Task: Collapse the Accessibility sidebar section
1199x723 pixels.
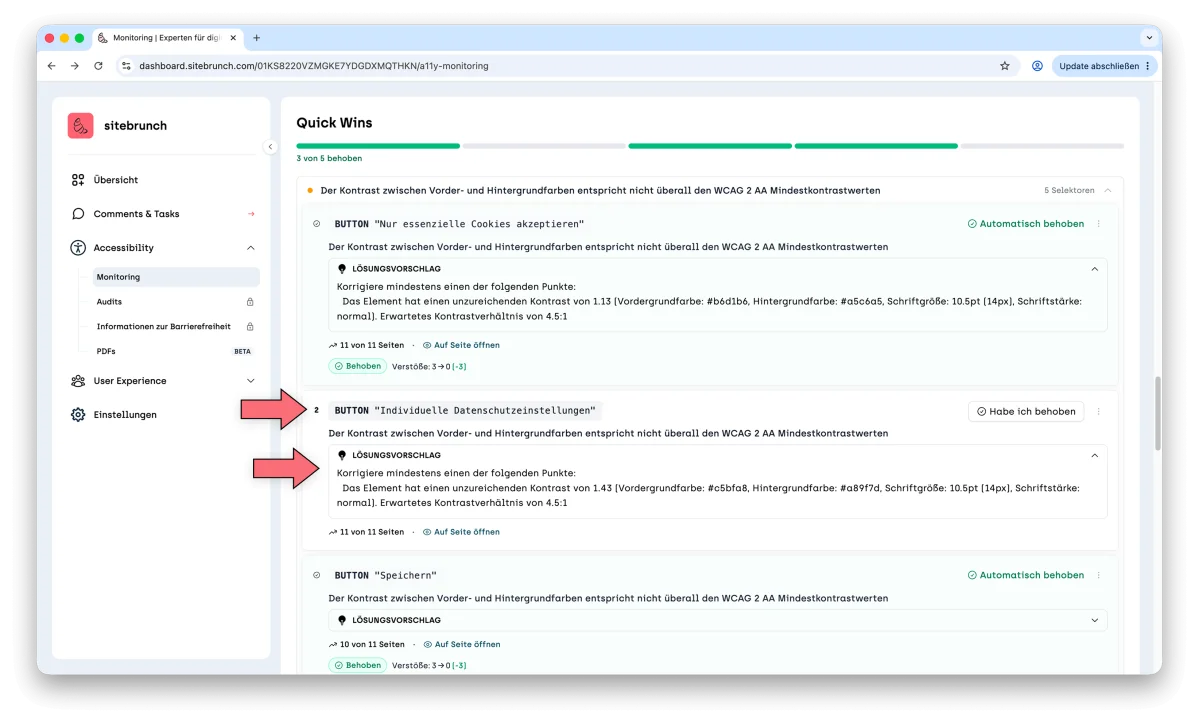Action: tap(250, 248)
